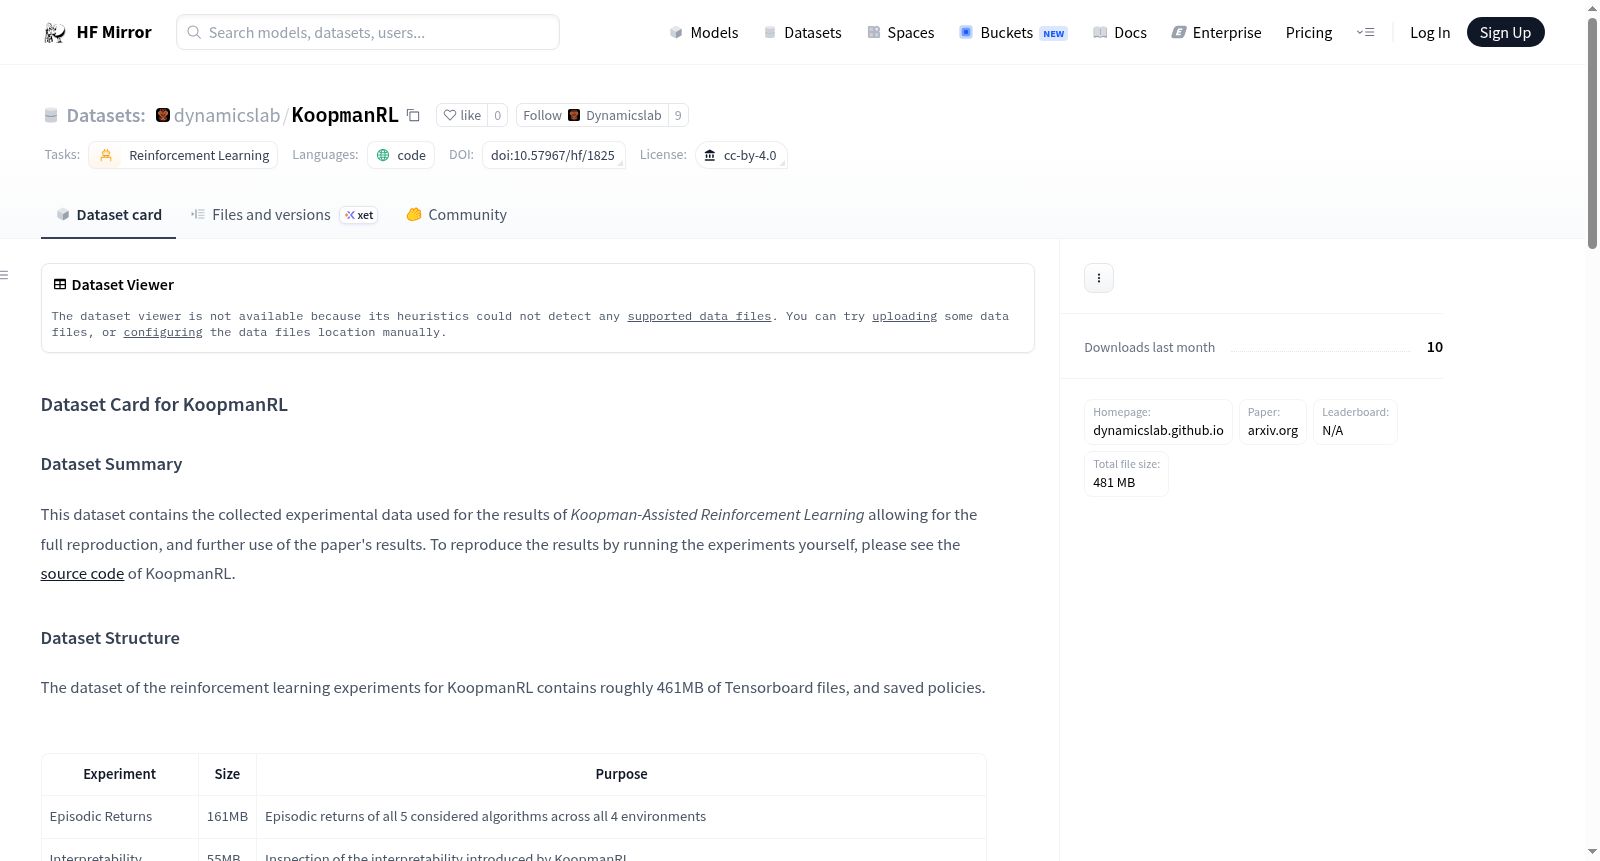Open the three-dot options menu
The image size is (1600, 861).
pyautogui.click(x=1099, y=278)
